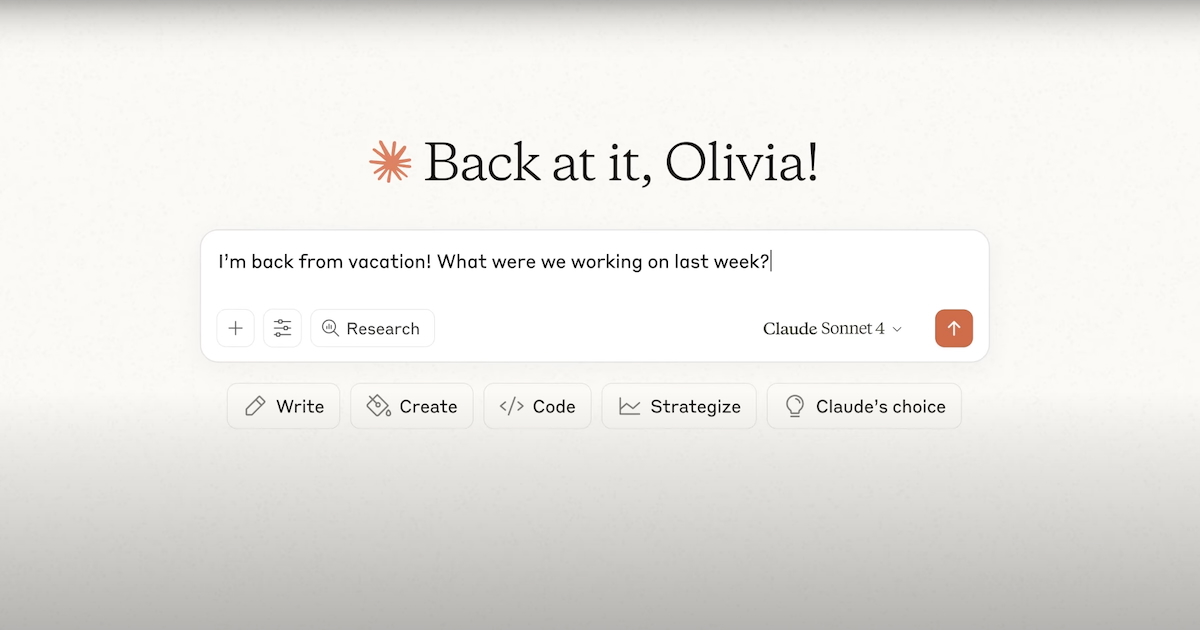
Task: Click the plus icon to attach files
Action: point(235,328)
